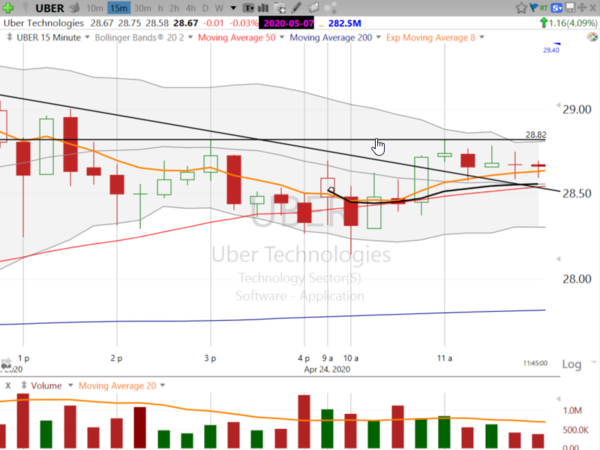Open the chart template 'T' dropdown
The width and height of the screenshot is (600, 450).
tap(249, 8)
